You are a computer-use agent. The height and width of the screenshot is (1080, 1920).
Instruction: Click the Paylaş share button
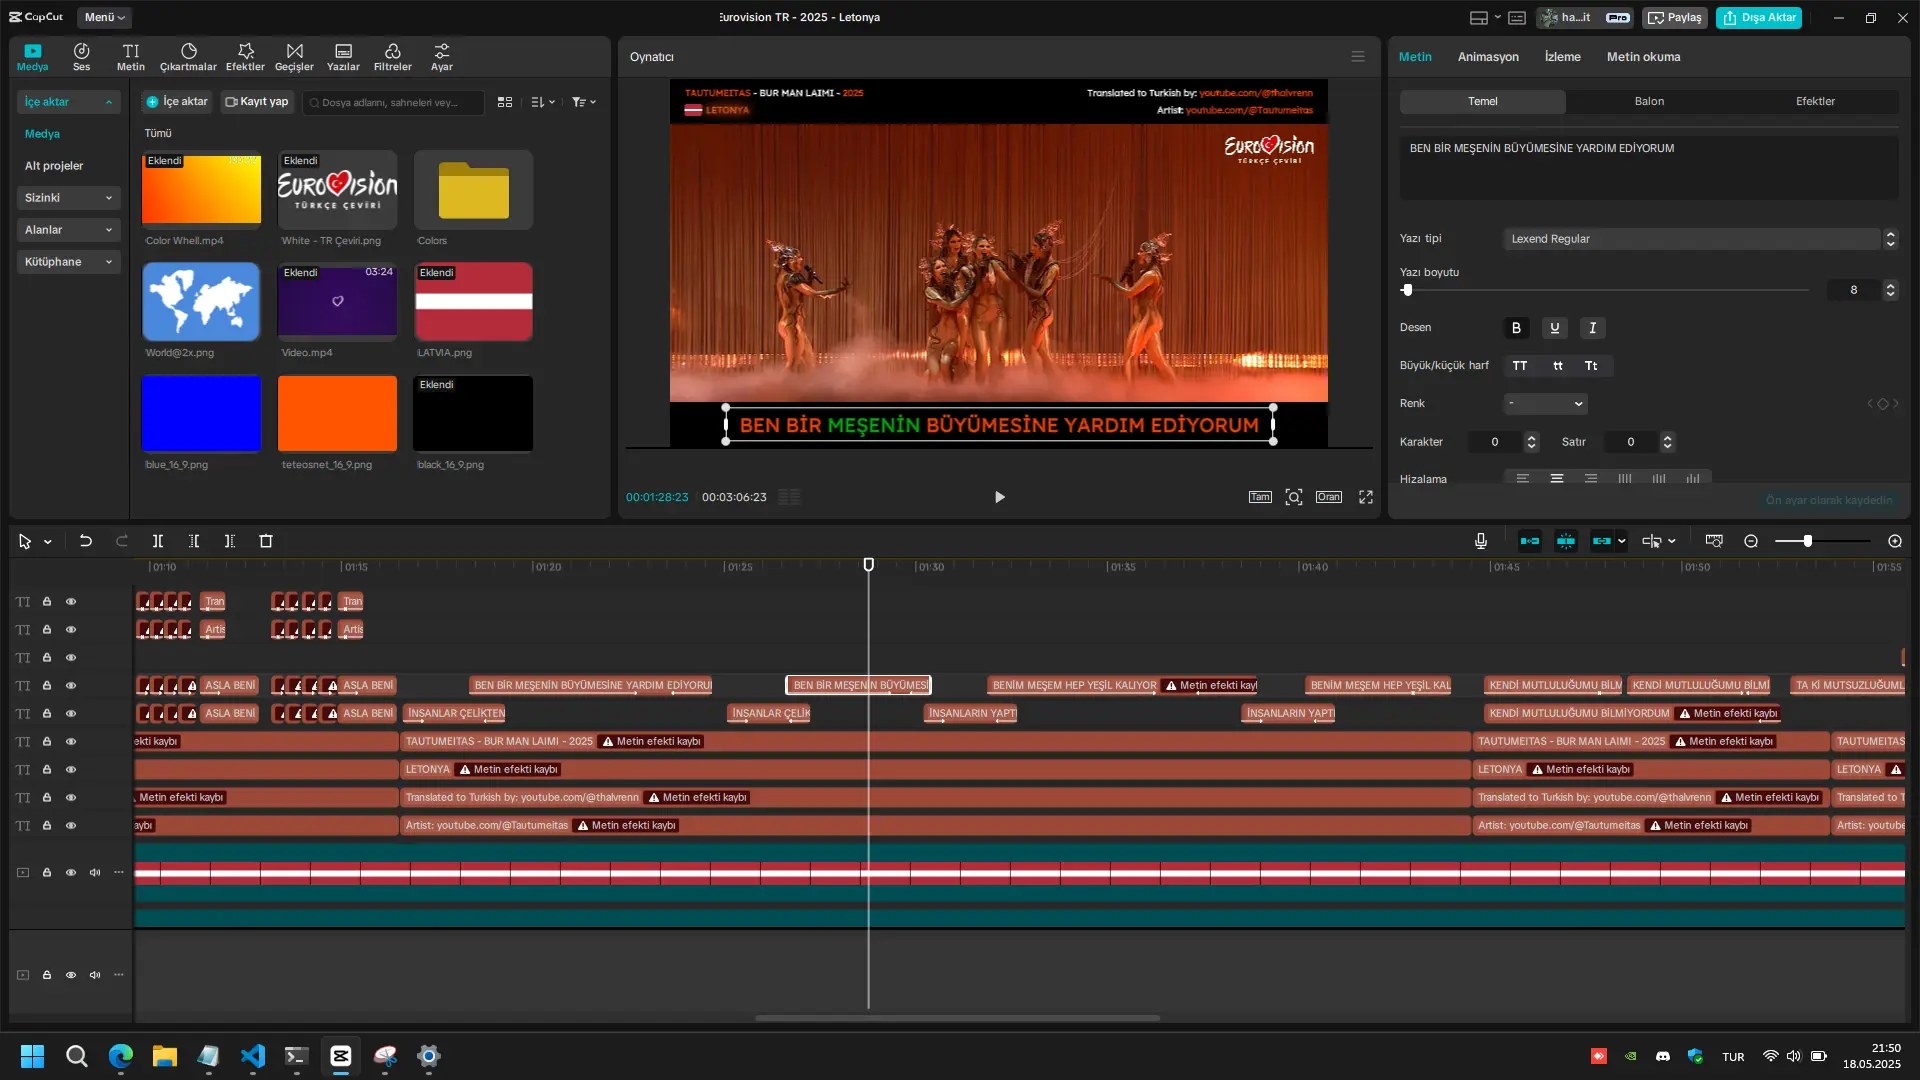(x=1675, y=17)
